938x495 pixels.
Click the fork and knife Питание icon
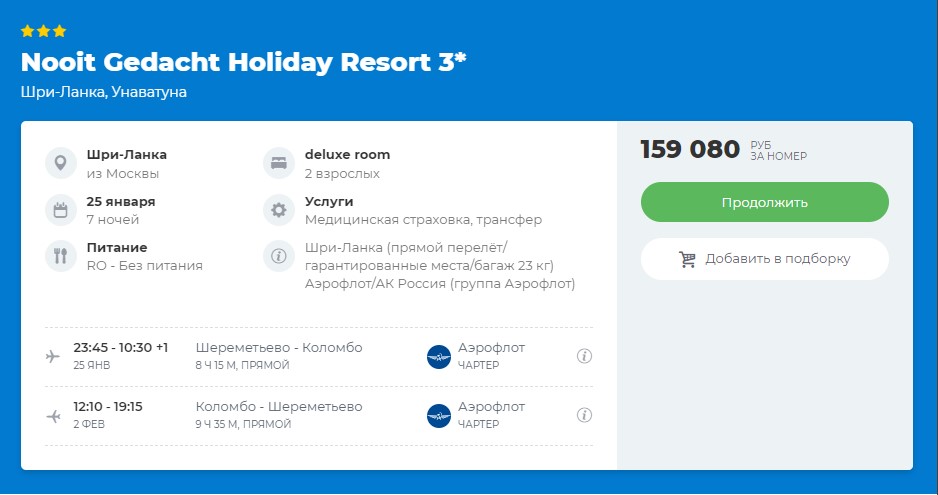click(60, 256)
